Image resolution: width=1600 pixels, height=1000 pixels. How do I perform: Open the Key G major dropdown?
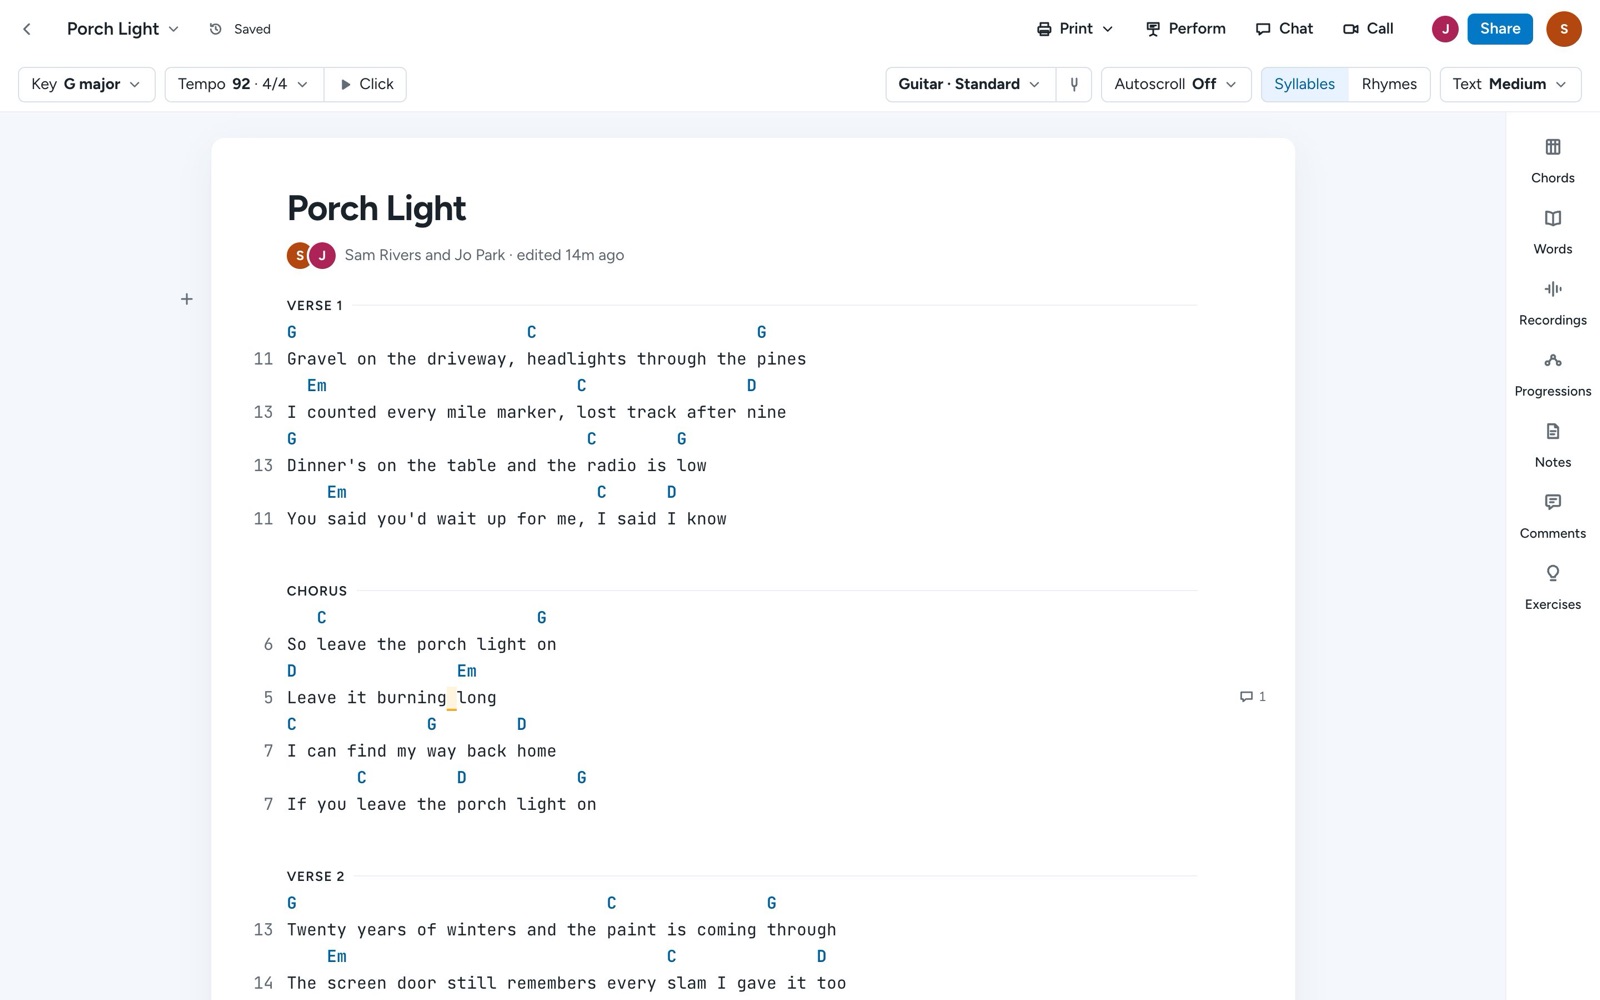(x=86, y=84)
